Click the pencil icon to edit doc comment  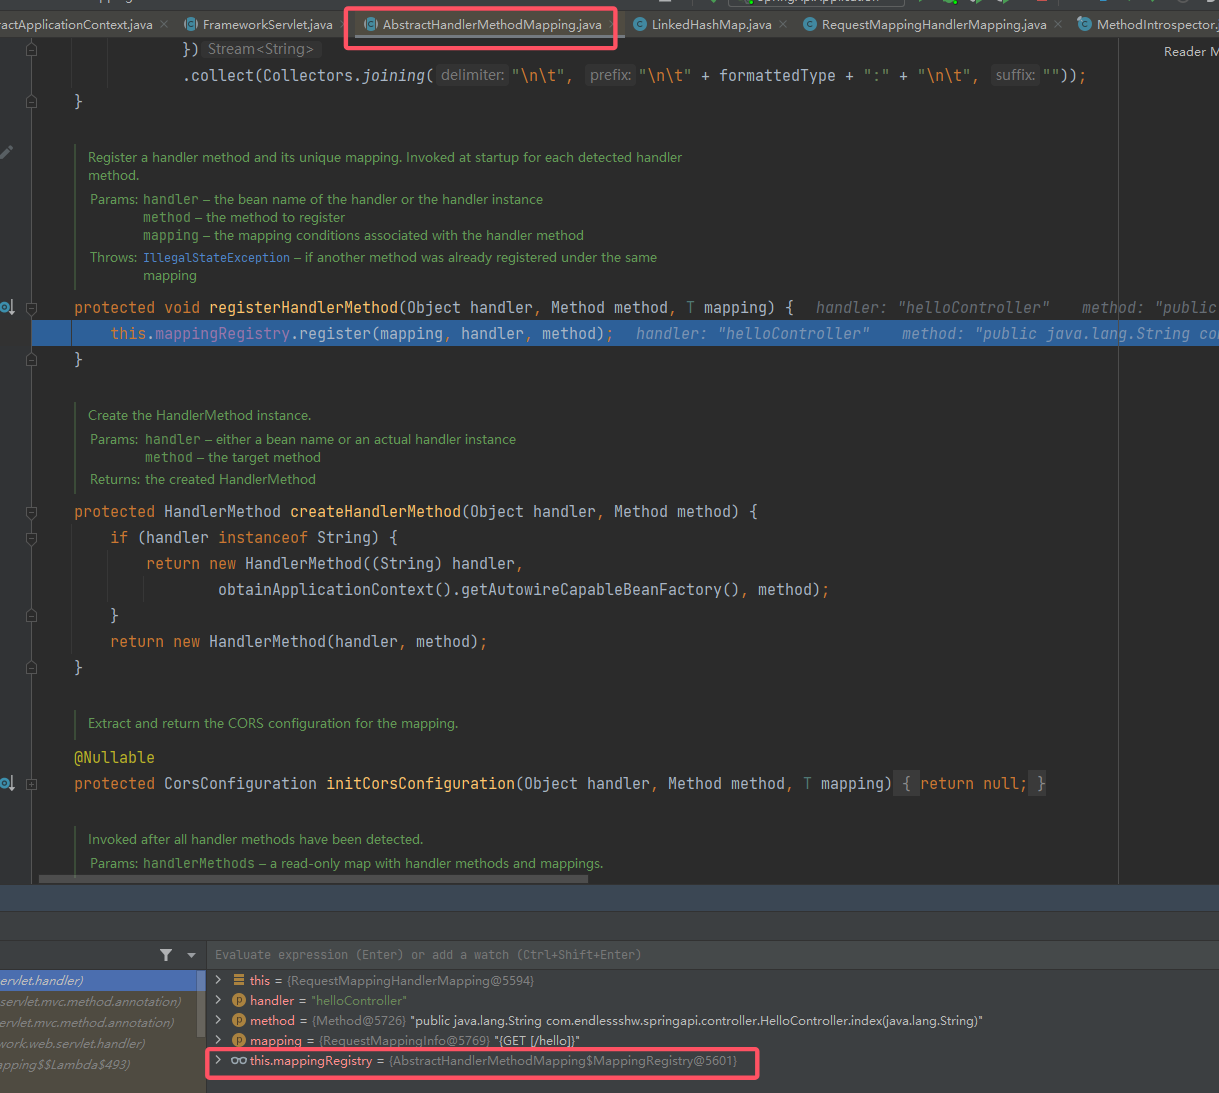pos(6,152)
